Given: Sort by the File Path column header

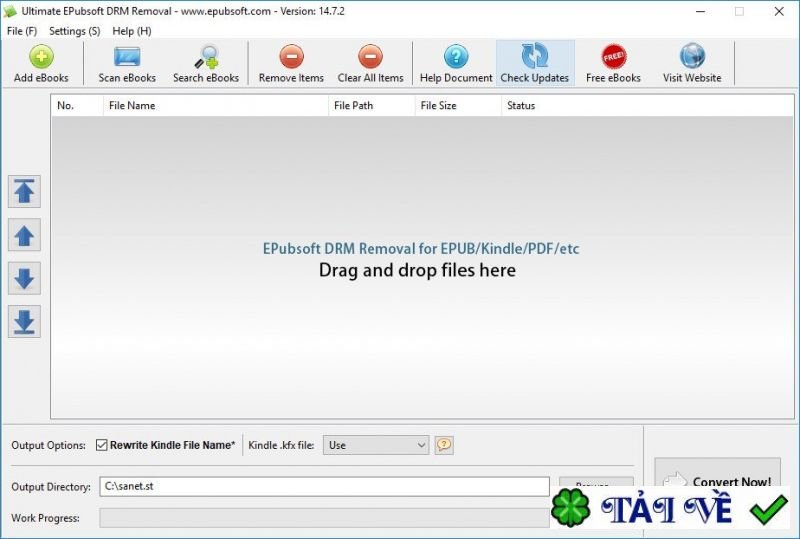Looking at the screenshot, I should [x=371, y=106].
